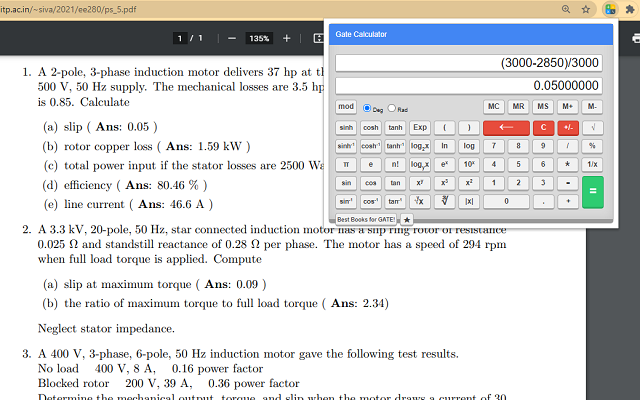Print the PDF with the printer icon

coord(636,38)
